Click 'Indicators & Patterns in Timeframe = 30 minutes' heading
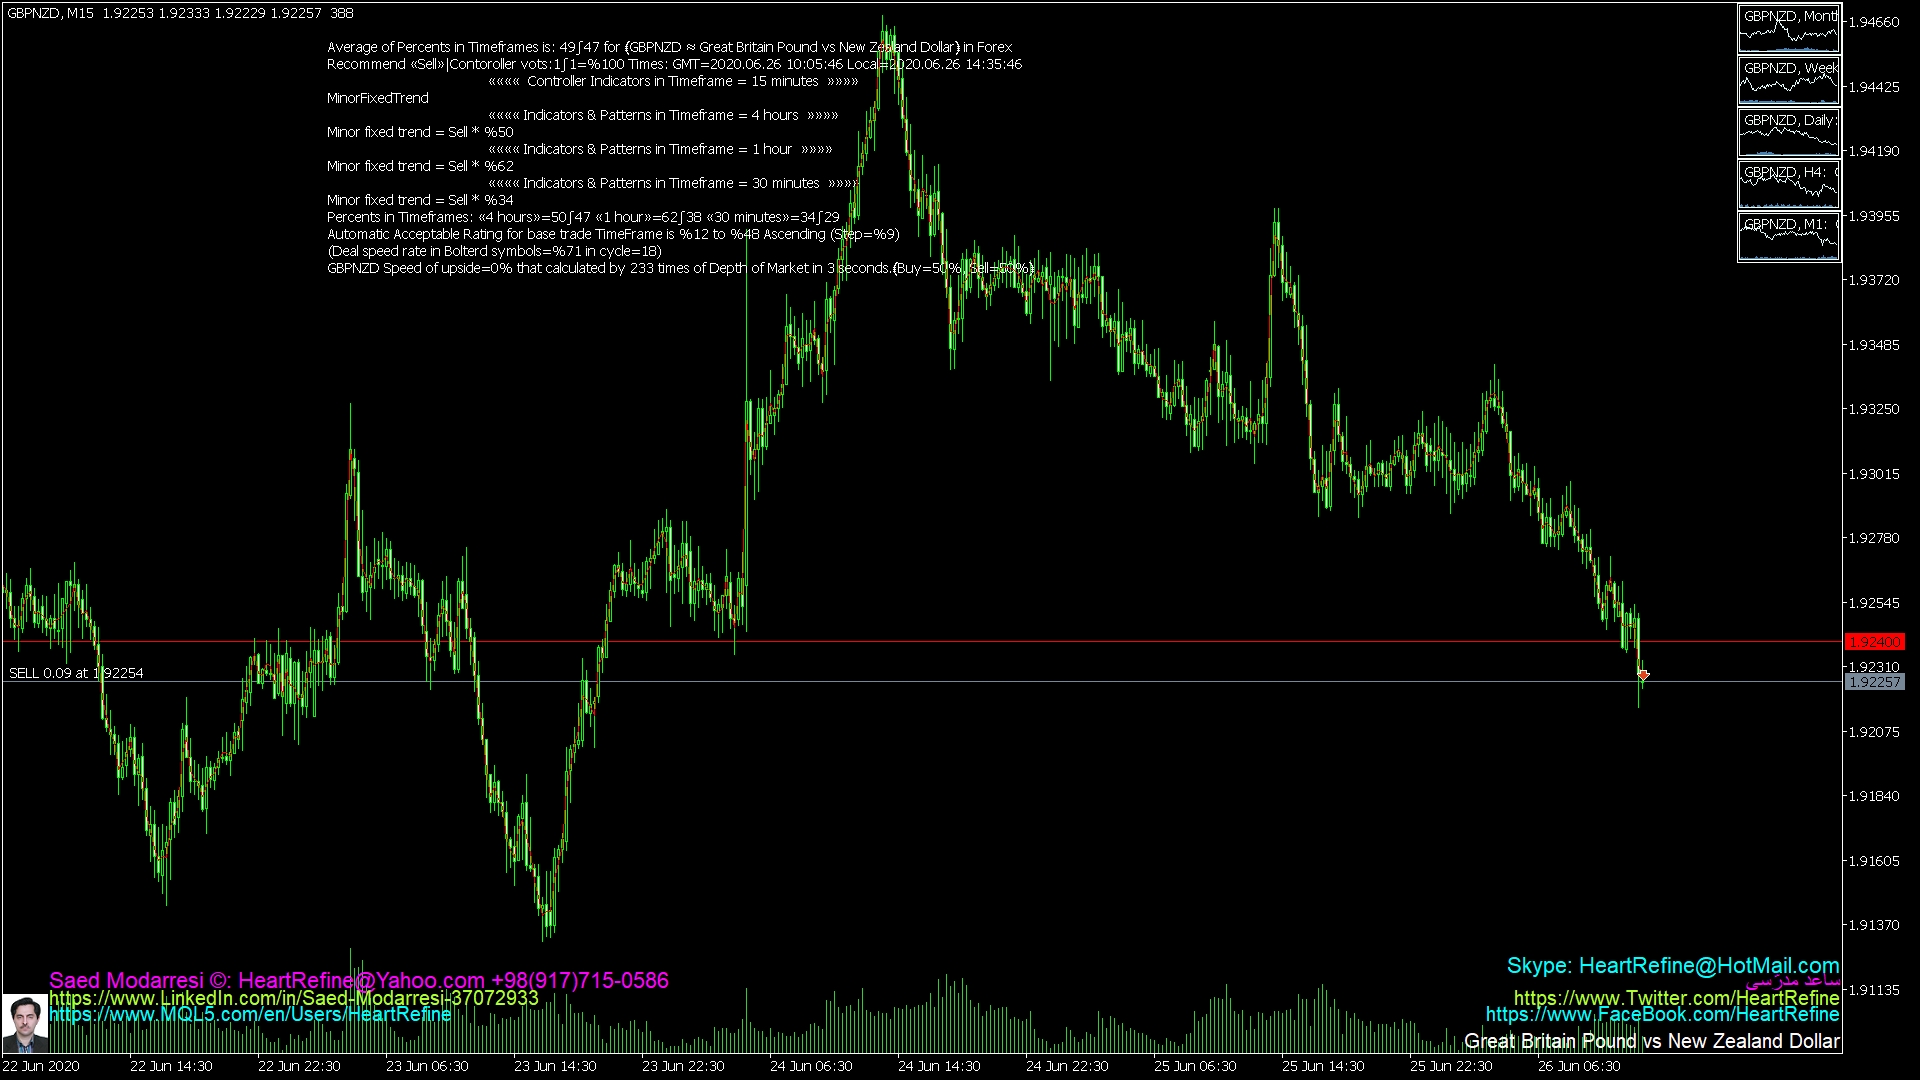The width and height of the screenshot is (1920, 1080). pos(673,183)
